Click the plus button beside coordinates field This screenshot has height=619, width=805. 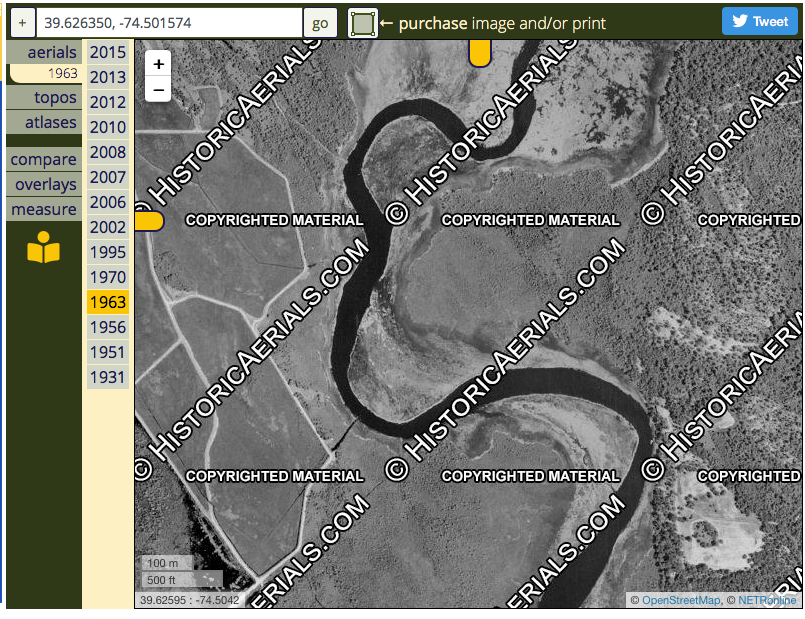[21, 23]
